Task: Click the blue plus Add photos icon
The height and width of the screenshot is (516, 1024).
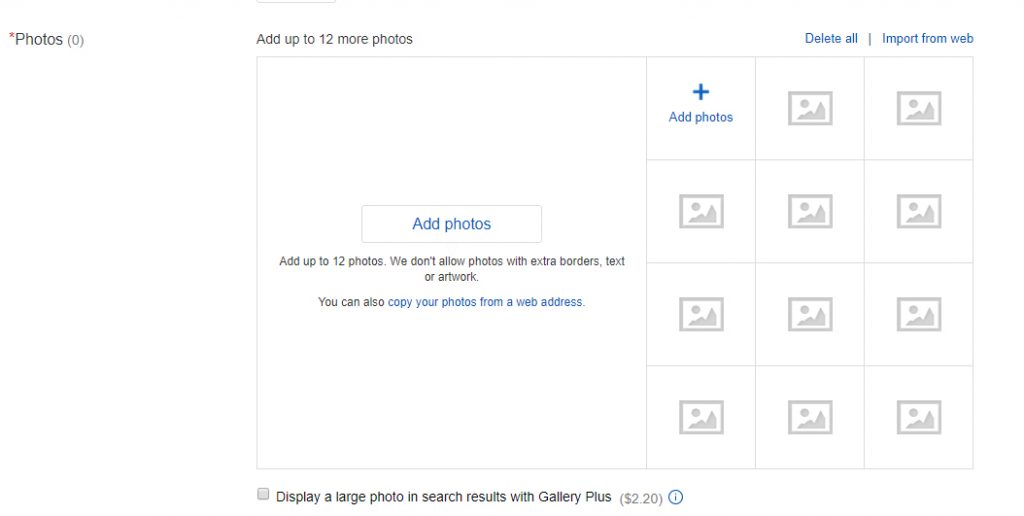Action: [701, 92]
